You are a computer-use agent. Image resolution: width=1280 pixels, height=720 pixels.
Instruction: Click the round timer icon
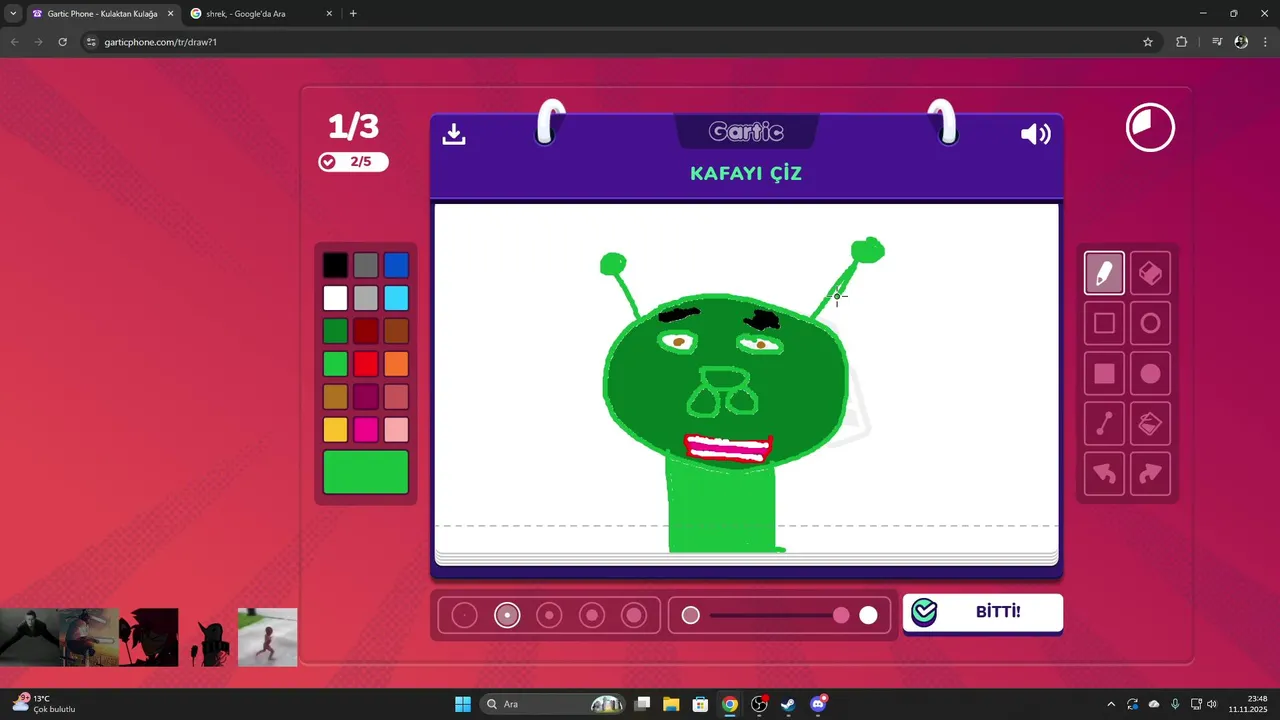pyautogui.click(x=1150, y=128)
